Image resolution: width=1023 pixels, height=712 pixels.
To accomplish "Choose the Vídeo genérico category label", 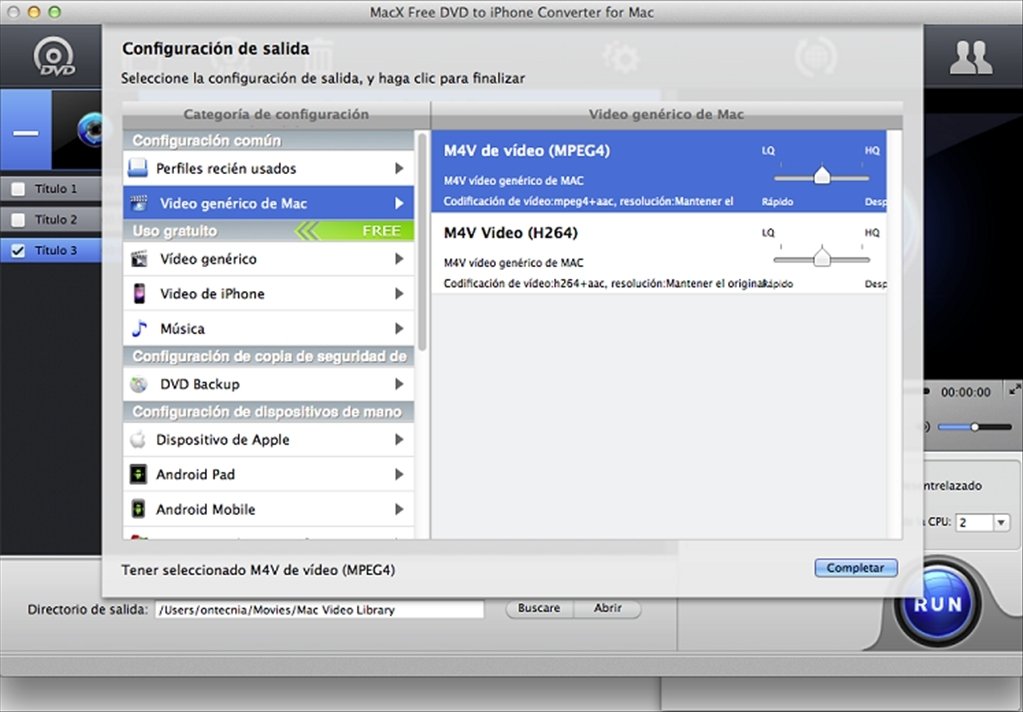I will (209, 259).
